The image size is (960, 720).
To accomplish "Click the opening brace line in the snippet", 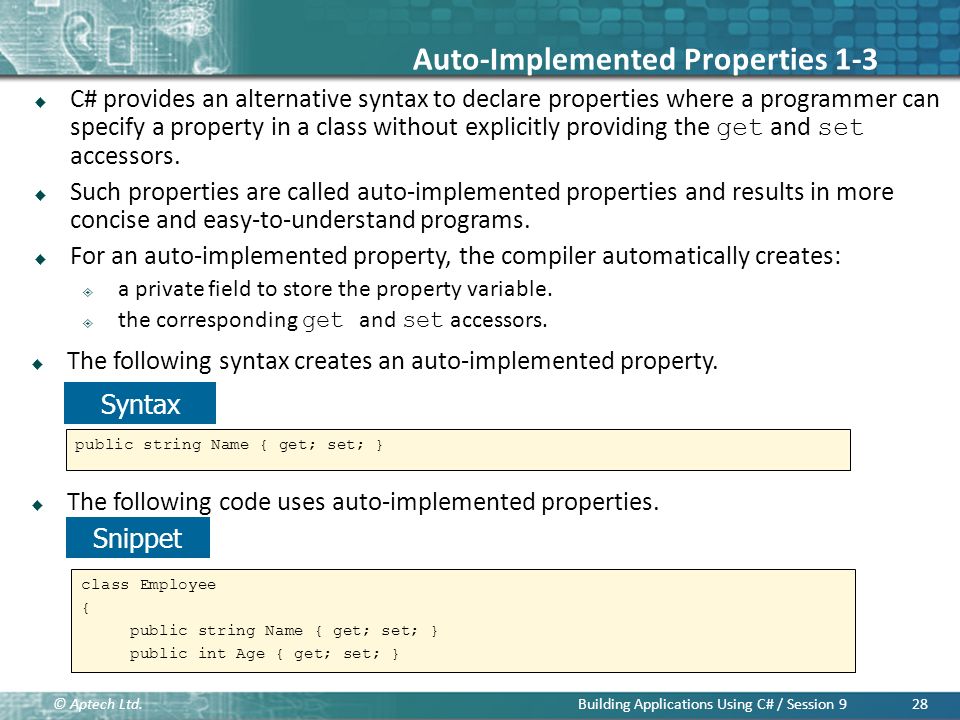I will coord(86,608).
